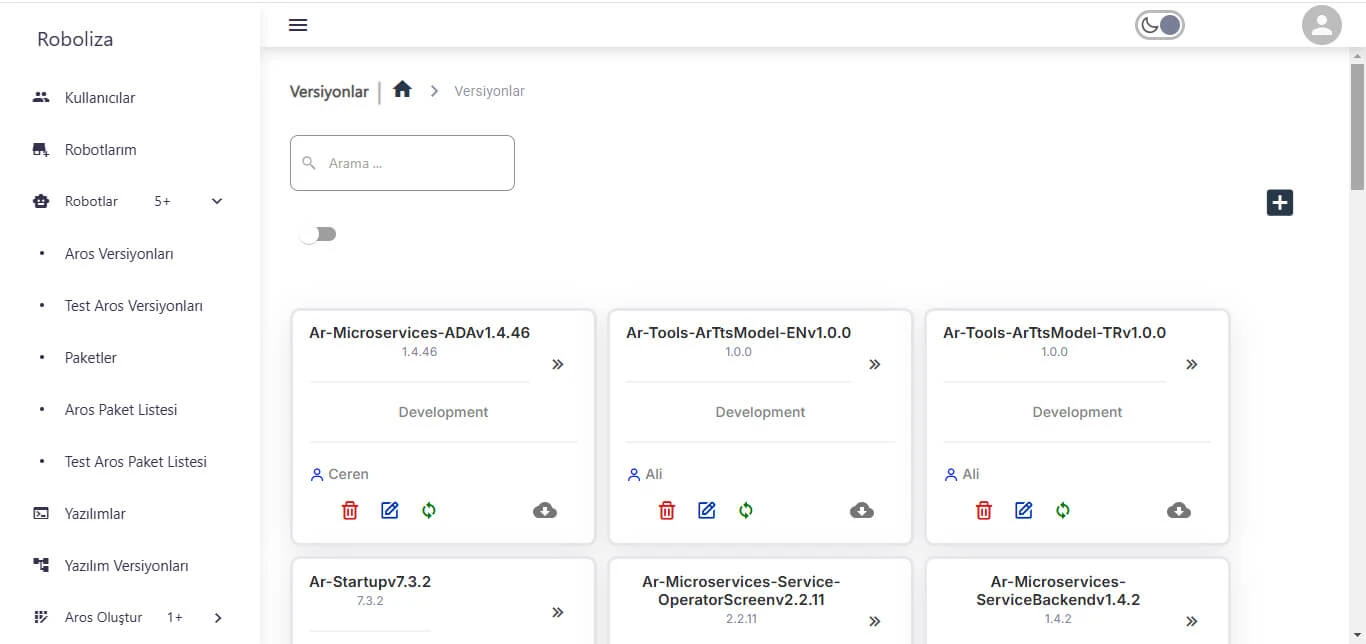The image size is (1366, 644).
Task: Download the Ar-Microservices-ADAv1.4.46 package
Action: pyautogui.click(x=545, y=511)
